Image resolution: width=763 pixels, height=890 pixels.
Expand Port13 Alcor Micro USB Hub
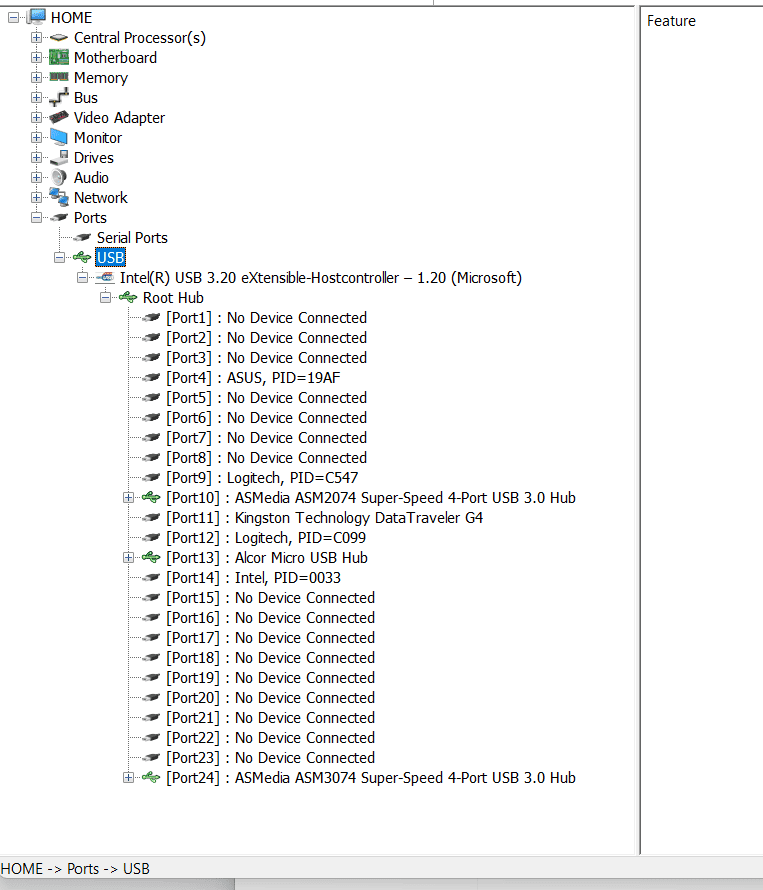pyautogui.click(x=128, y=557)
